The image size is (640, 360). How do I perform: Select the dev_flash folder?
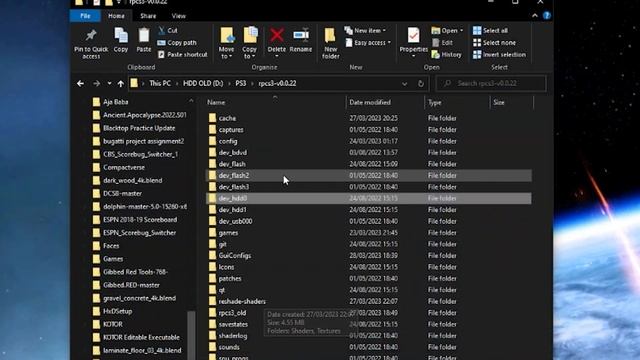[x=232, y=164]
